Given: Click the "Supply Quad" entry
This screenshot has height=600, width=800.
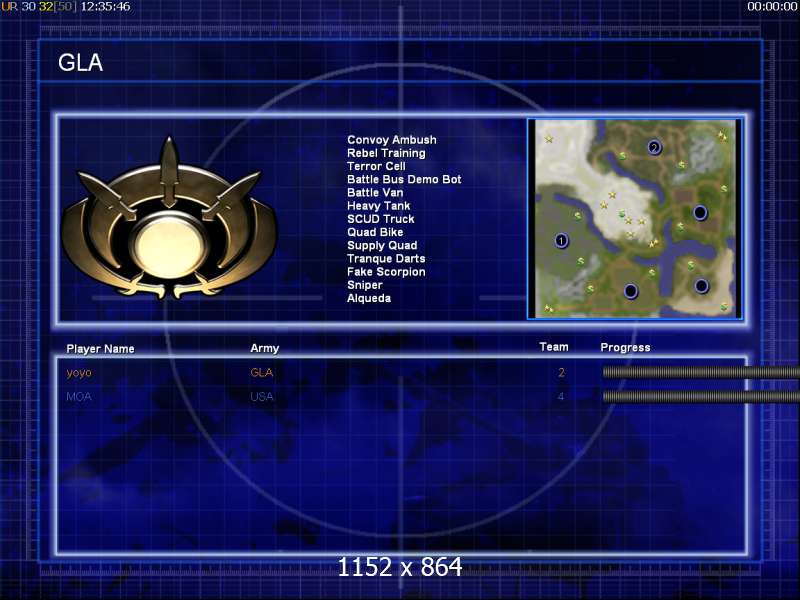Looking at the screenshot, I should click(x=382, y=246).
